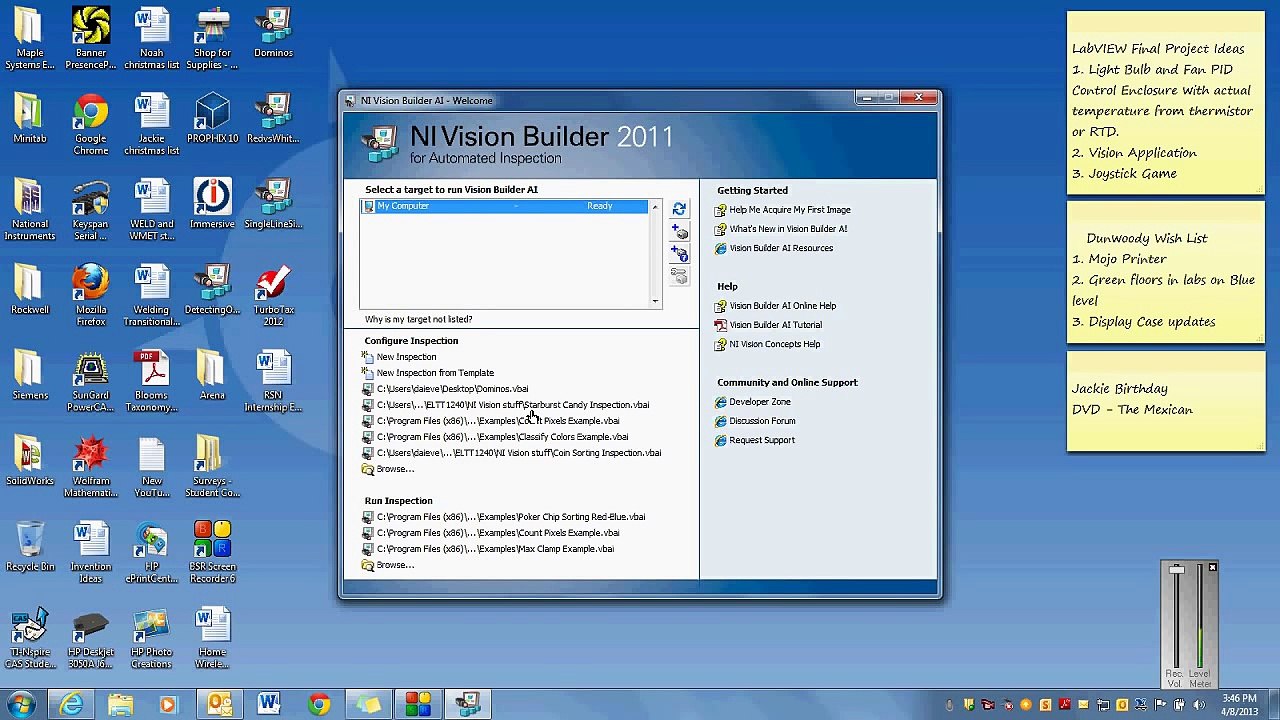Click the Rec. Vol. slider handle
Screen dimensions: 1280x720
pos(1176,570)
